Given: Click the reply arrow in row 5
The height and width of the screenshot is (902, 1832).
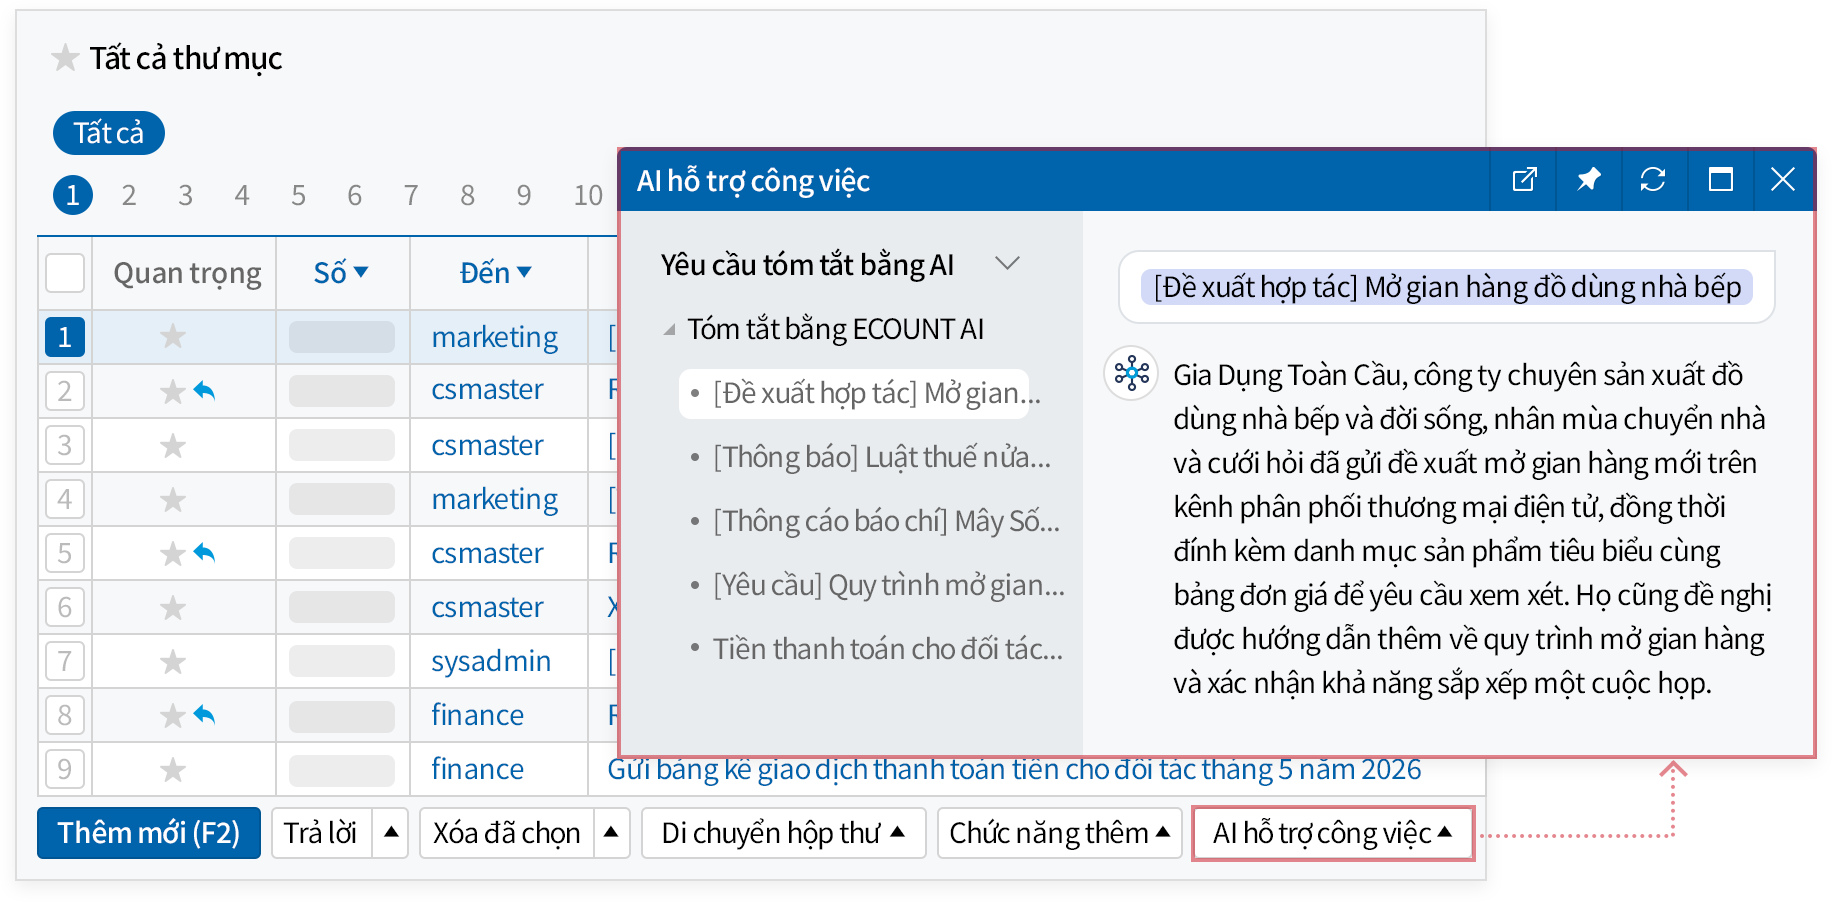Looking at the screenshot, I should tap(204, 552).
